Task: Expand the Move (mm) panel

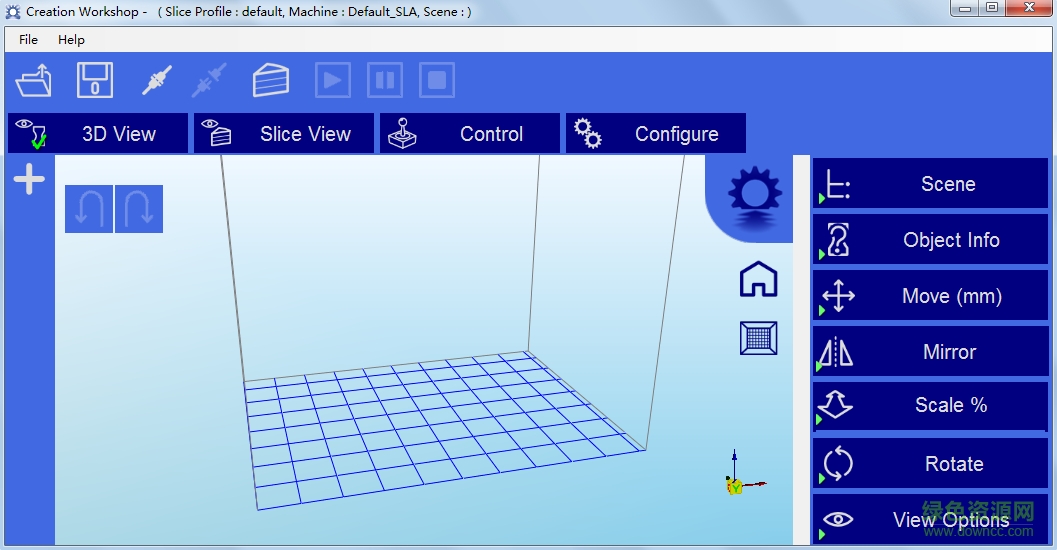Action: coord(930,295)
